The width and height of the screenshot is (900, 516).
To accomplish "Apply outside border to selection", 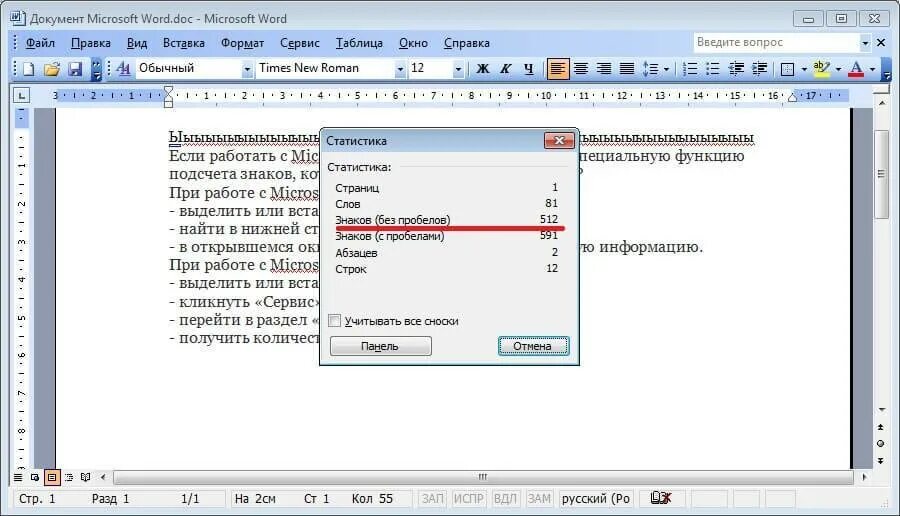I will pyautogui.click(x=788, y=69).
